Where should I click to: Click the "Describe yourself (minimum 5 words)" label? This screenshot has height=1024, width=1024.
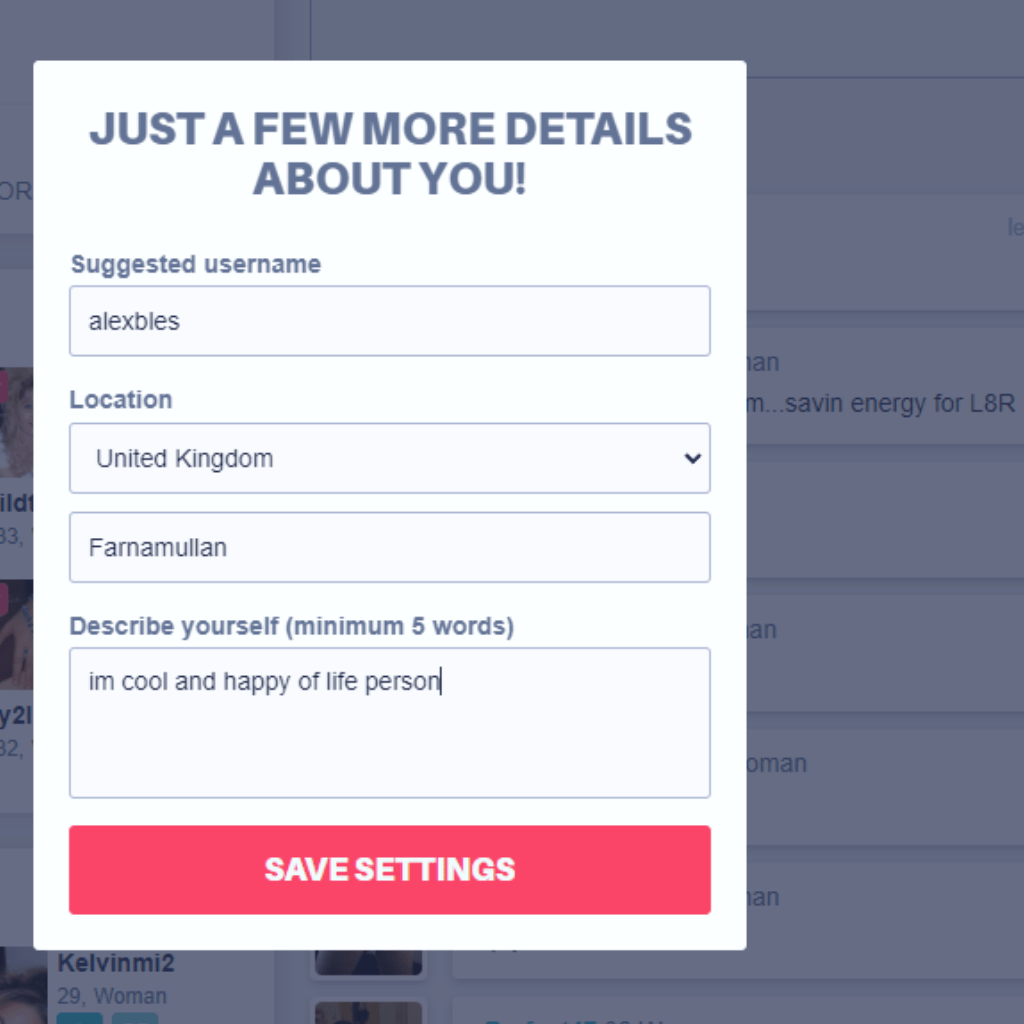click(291, 627)
